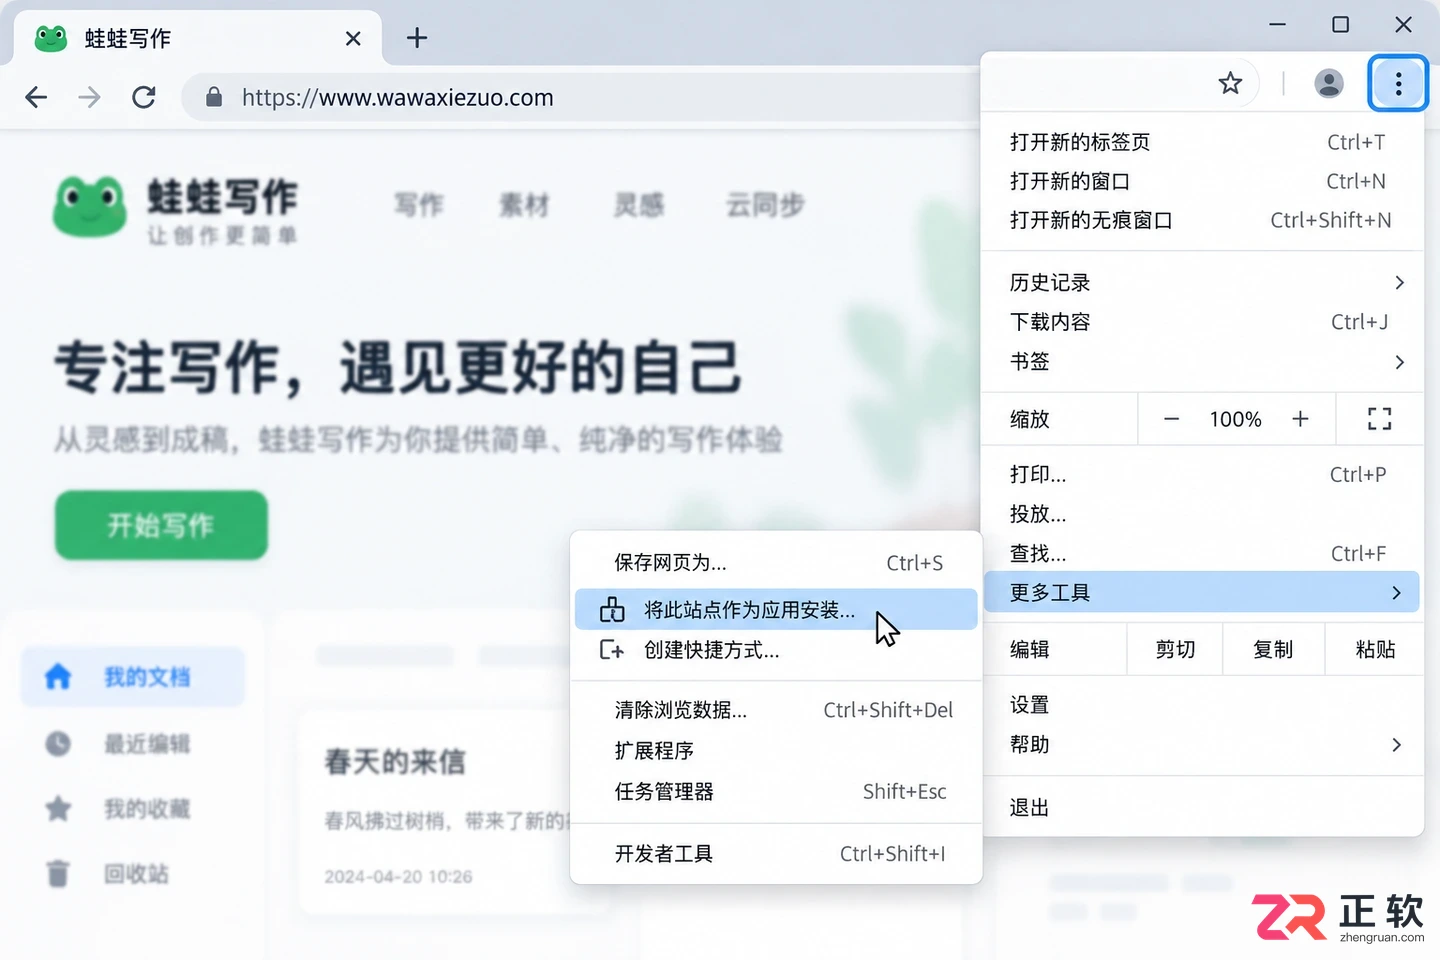This screenshot has height=960, width=1440.
Task: Zoom in with the plus button
Action: (1300, 419)
